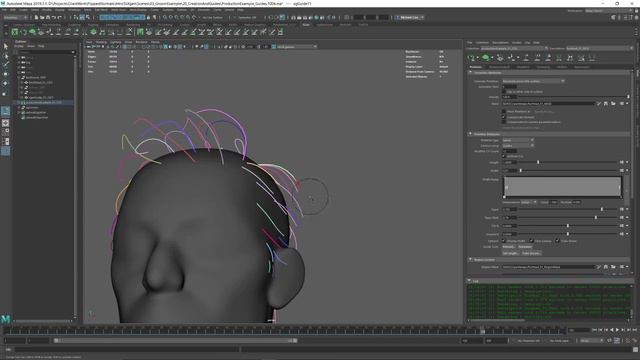Click the Redo arrow on status line
This screenshot has height=360, width=640.
pyautogui.click(x=60, y=18)
